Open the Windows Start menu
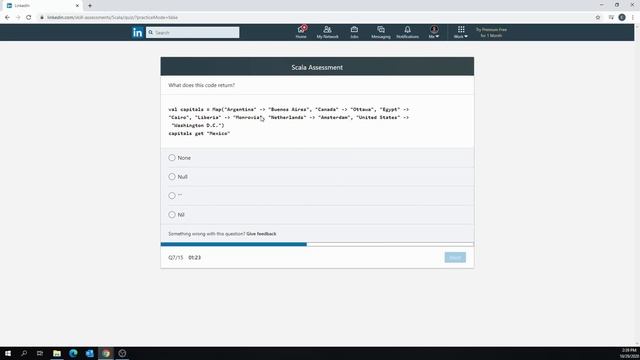The image size is (640, 360). click(x=8, y=353)
